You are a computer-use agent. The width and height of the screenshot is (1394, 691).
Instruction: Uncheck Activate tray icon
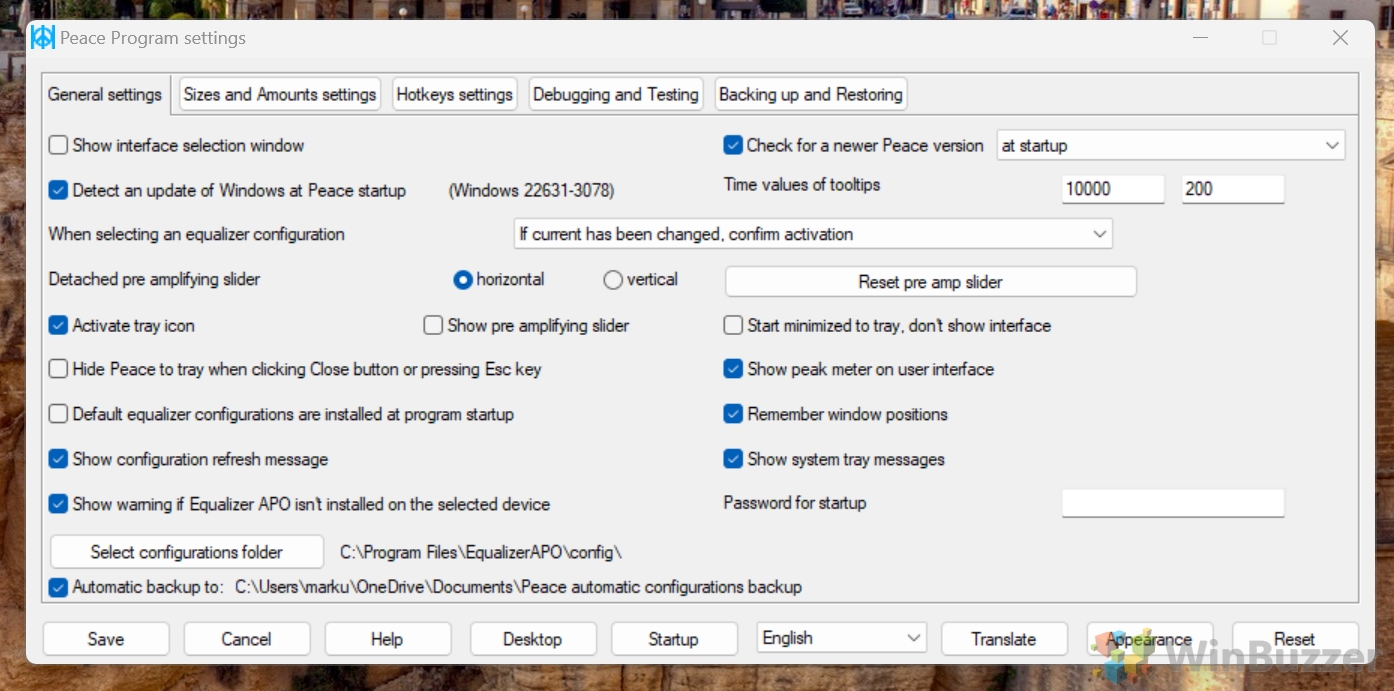point(58,325)
